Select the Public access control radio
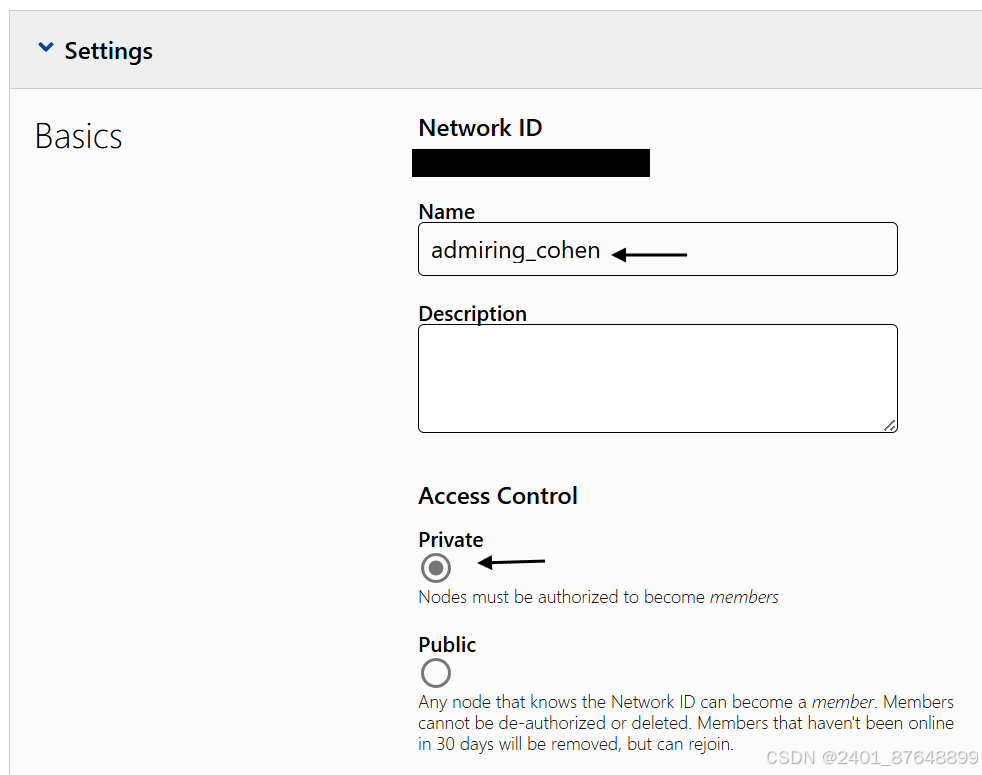The image size is (982, 775). click(436, 673)
